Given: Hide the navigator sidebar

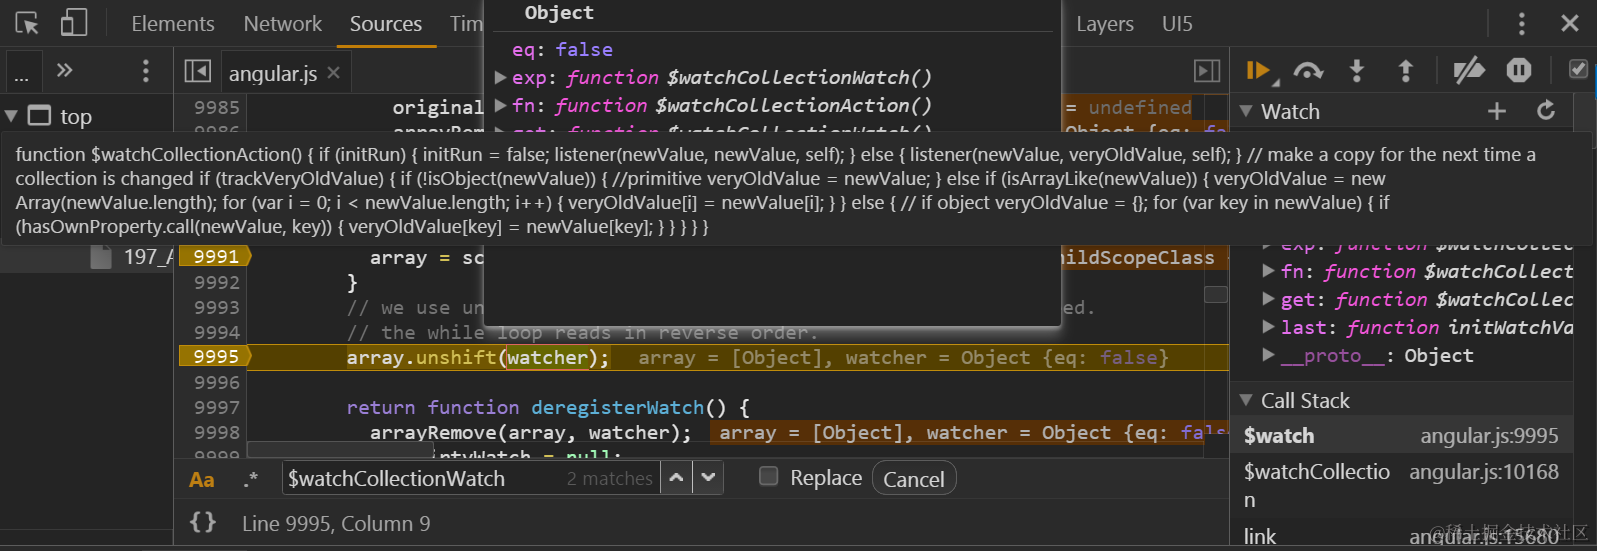Looking at the screenshot, I should [x=198, y=71].
